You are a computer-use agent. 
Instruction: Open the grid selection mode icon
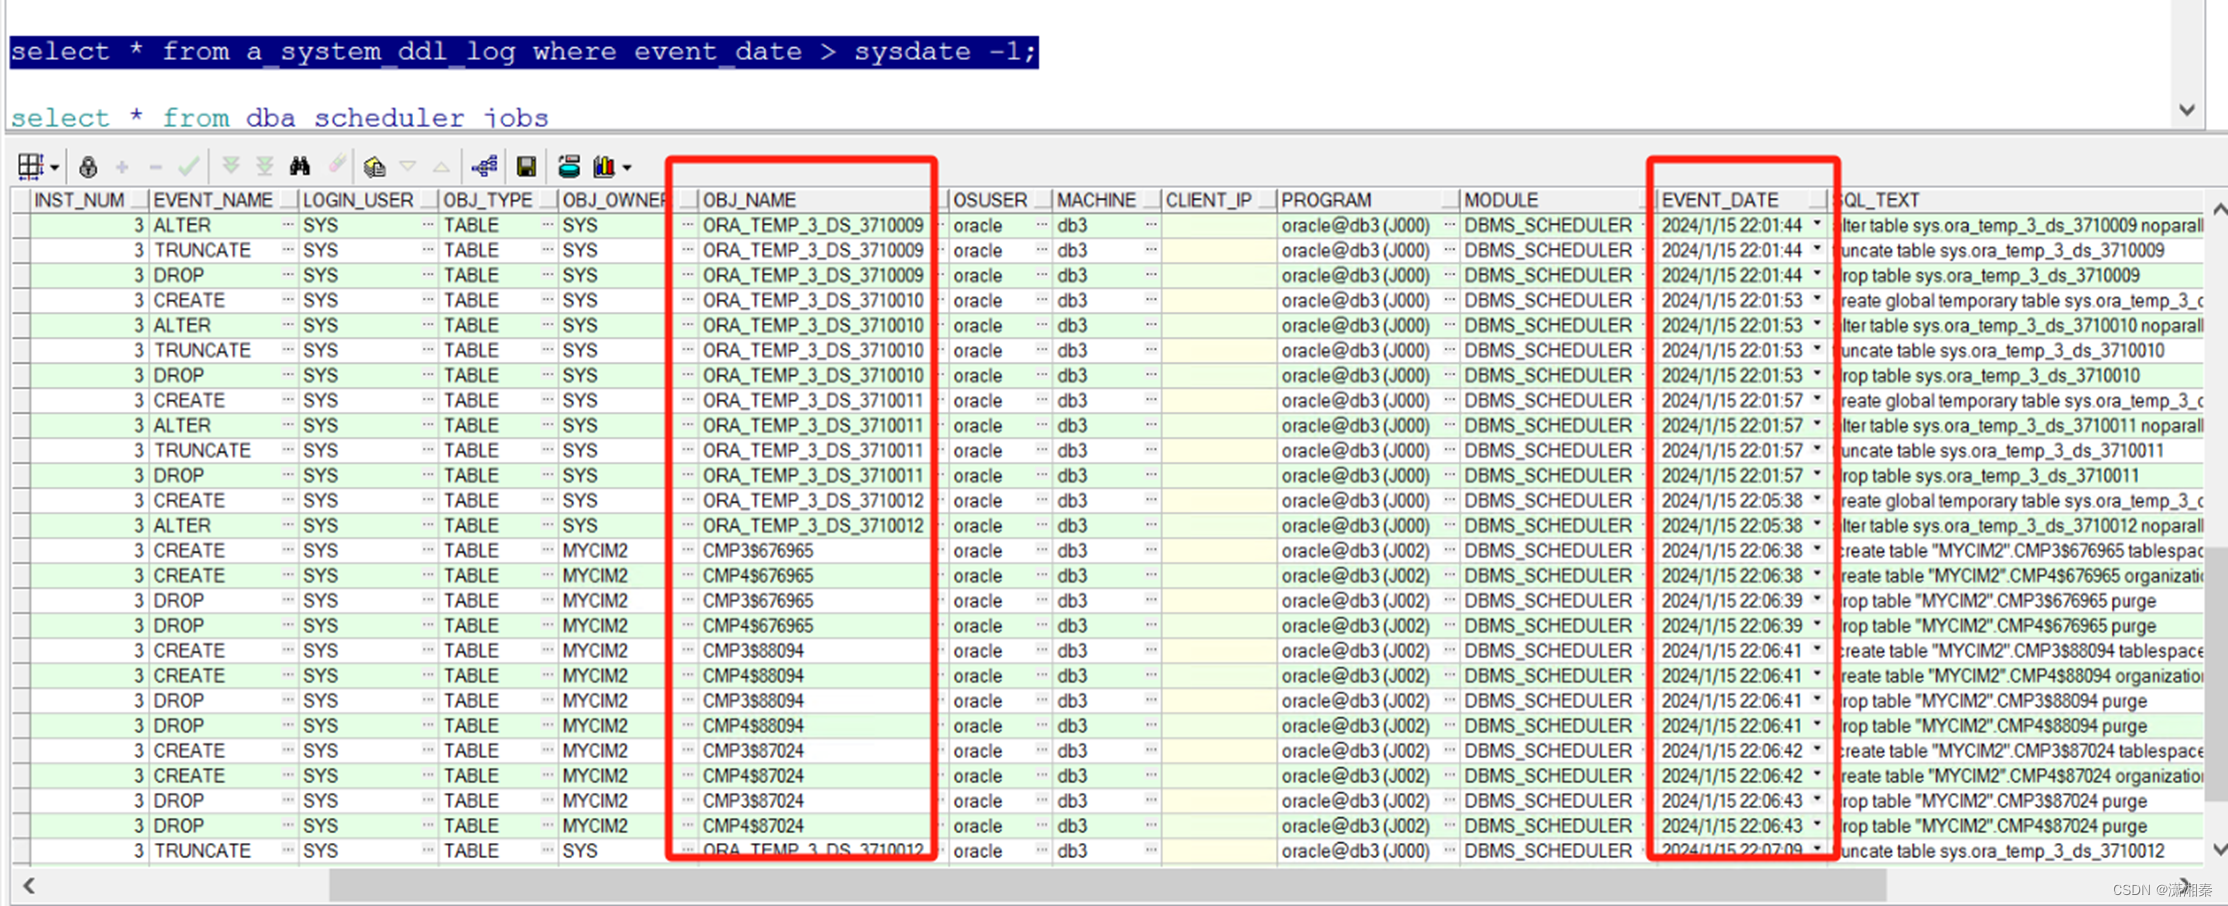click(30, 166)
